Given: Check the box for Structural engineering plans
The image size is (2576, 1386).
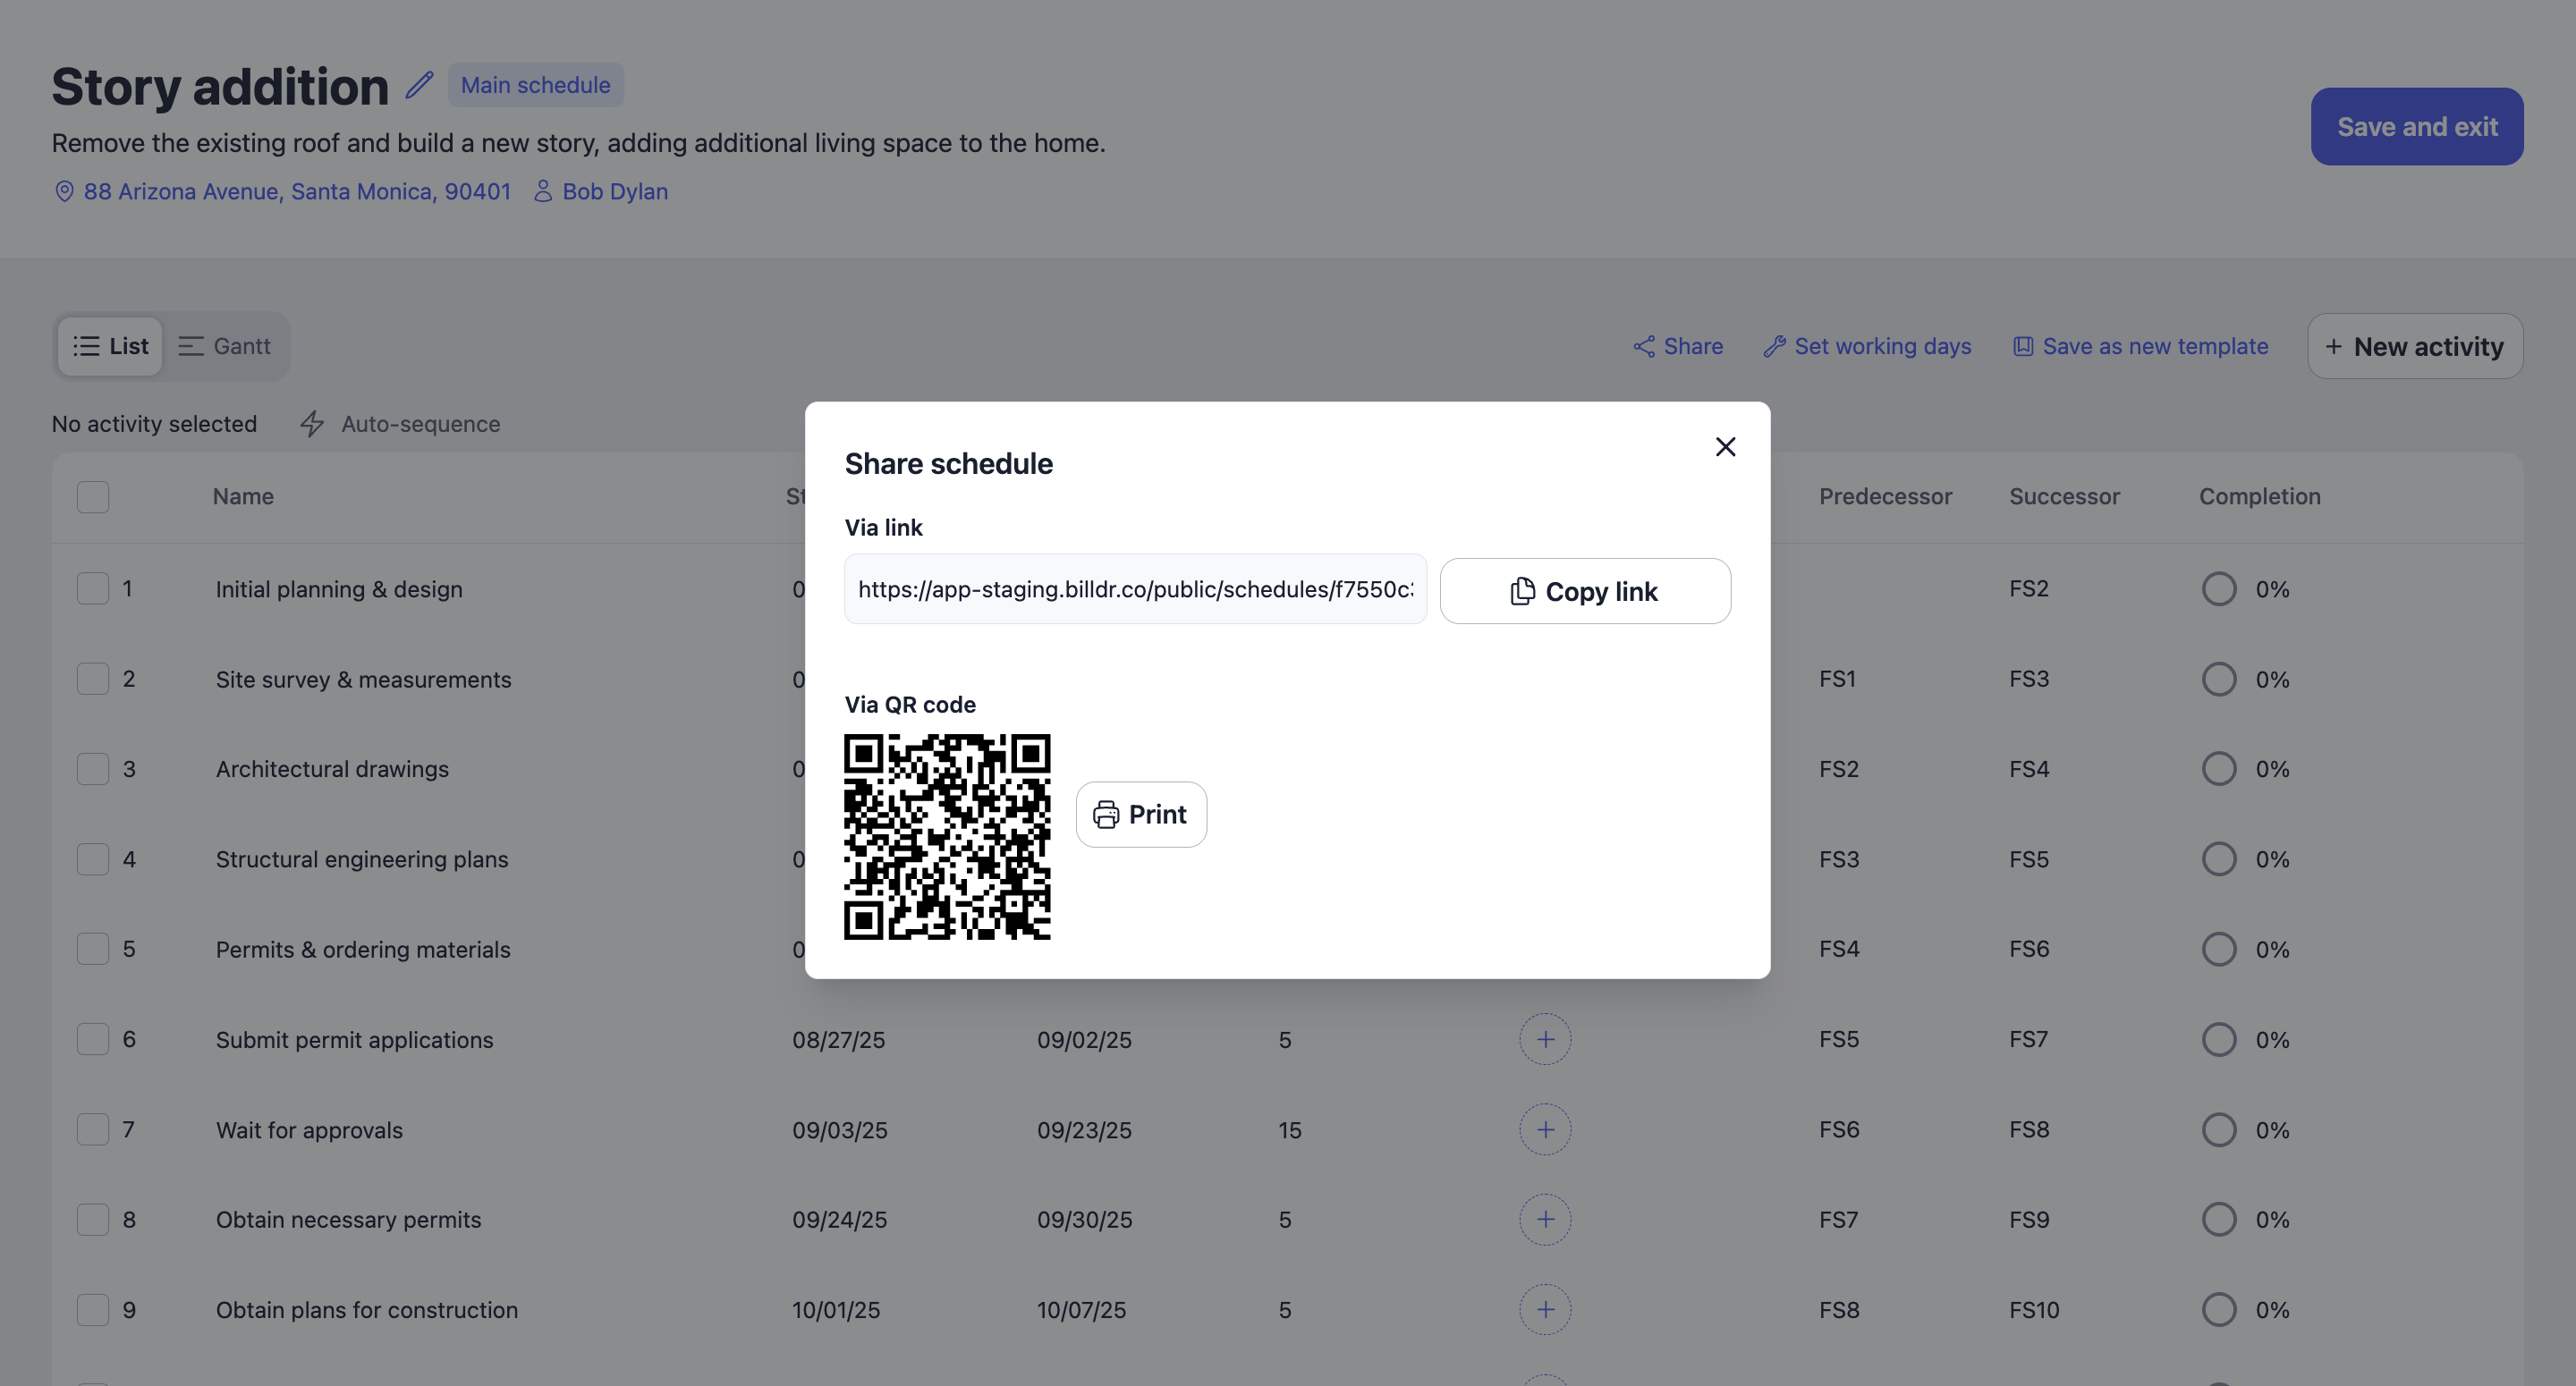Looking at the screenshot, I should tap(93, 859).
